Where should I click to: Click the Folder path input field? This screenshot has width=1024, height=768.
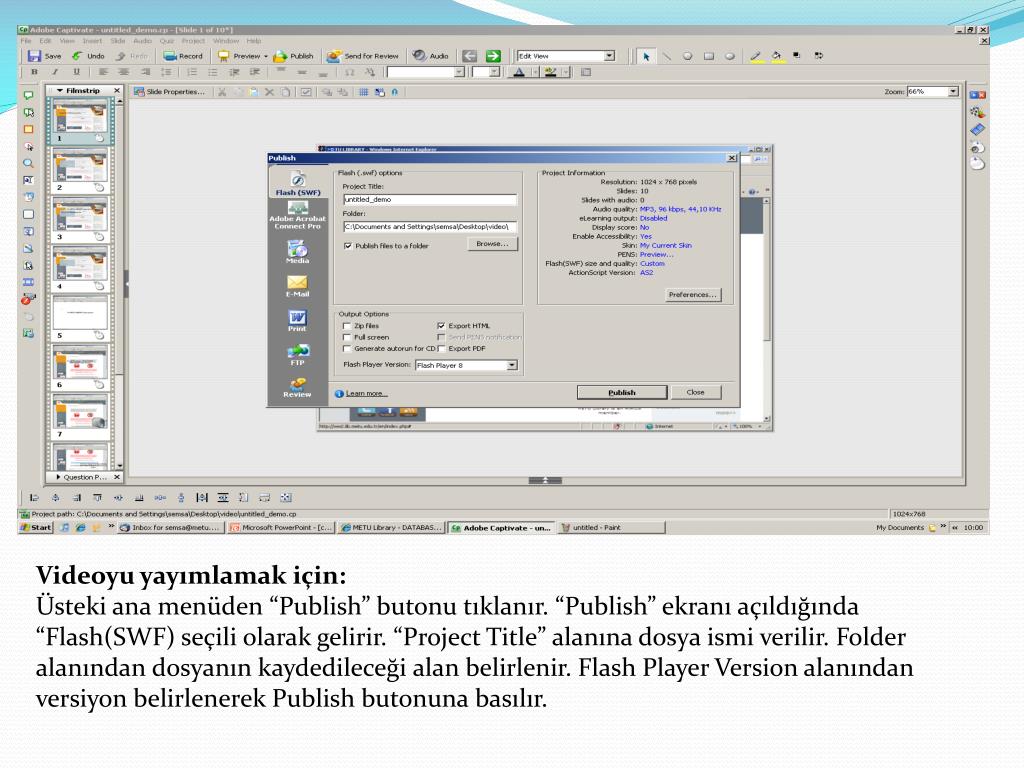[430, 227]
